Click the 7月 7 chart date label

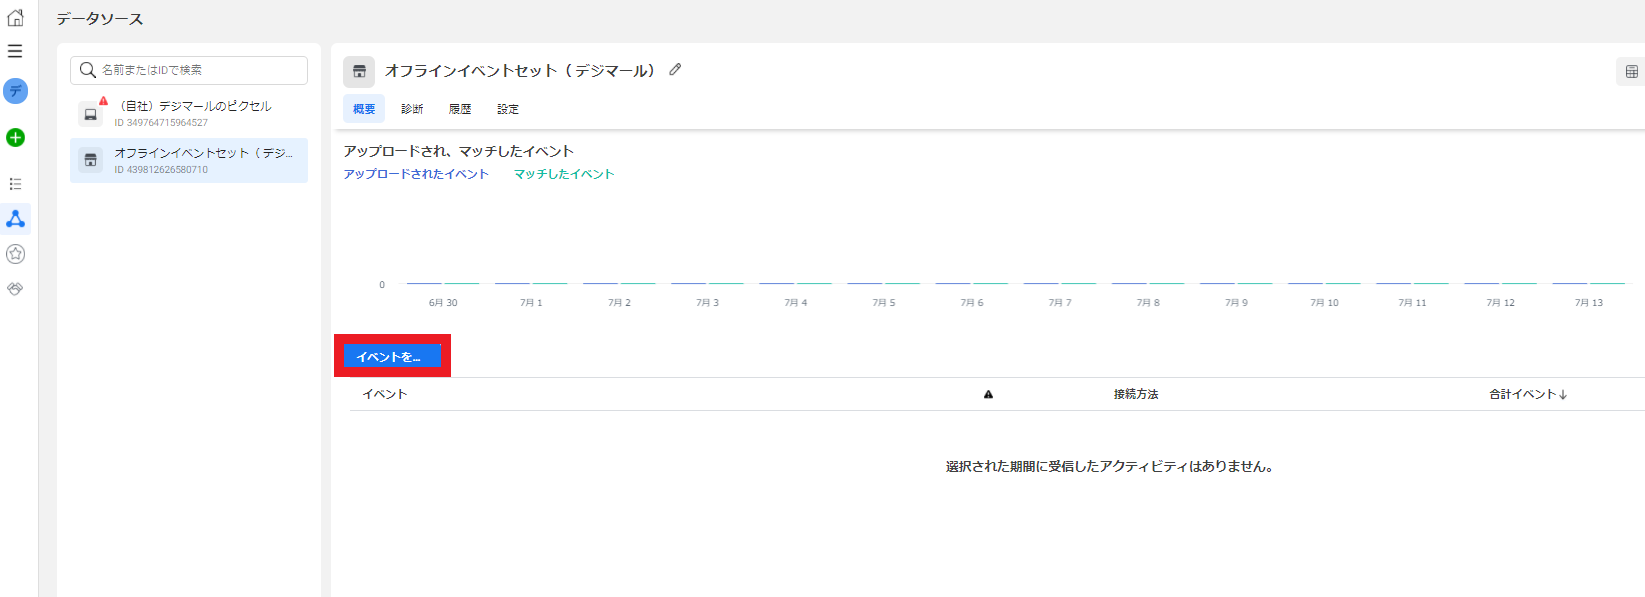[1060, 302]
